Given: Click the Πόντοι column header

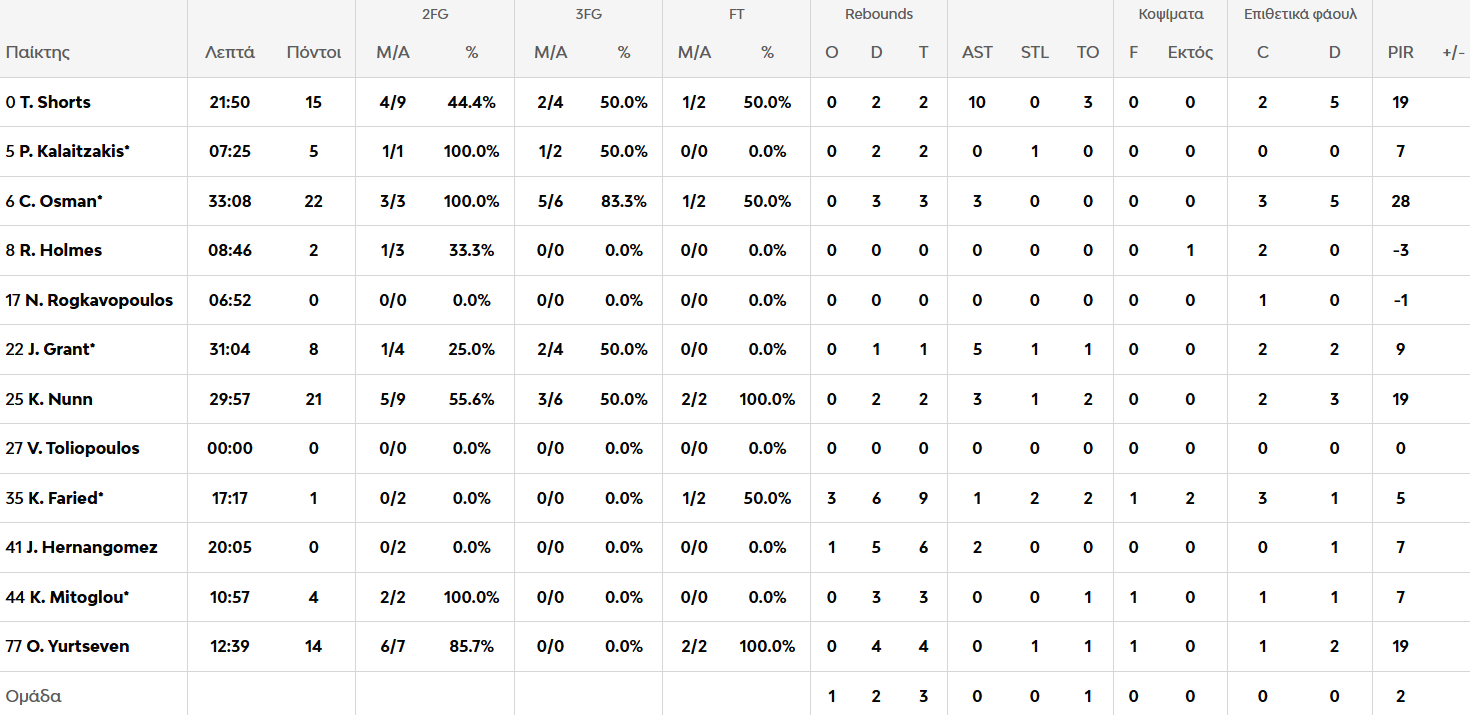Looking at the screenshot, I should (314, 52).
